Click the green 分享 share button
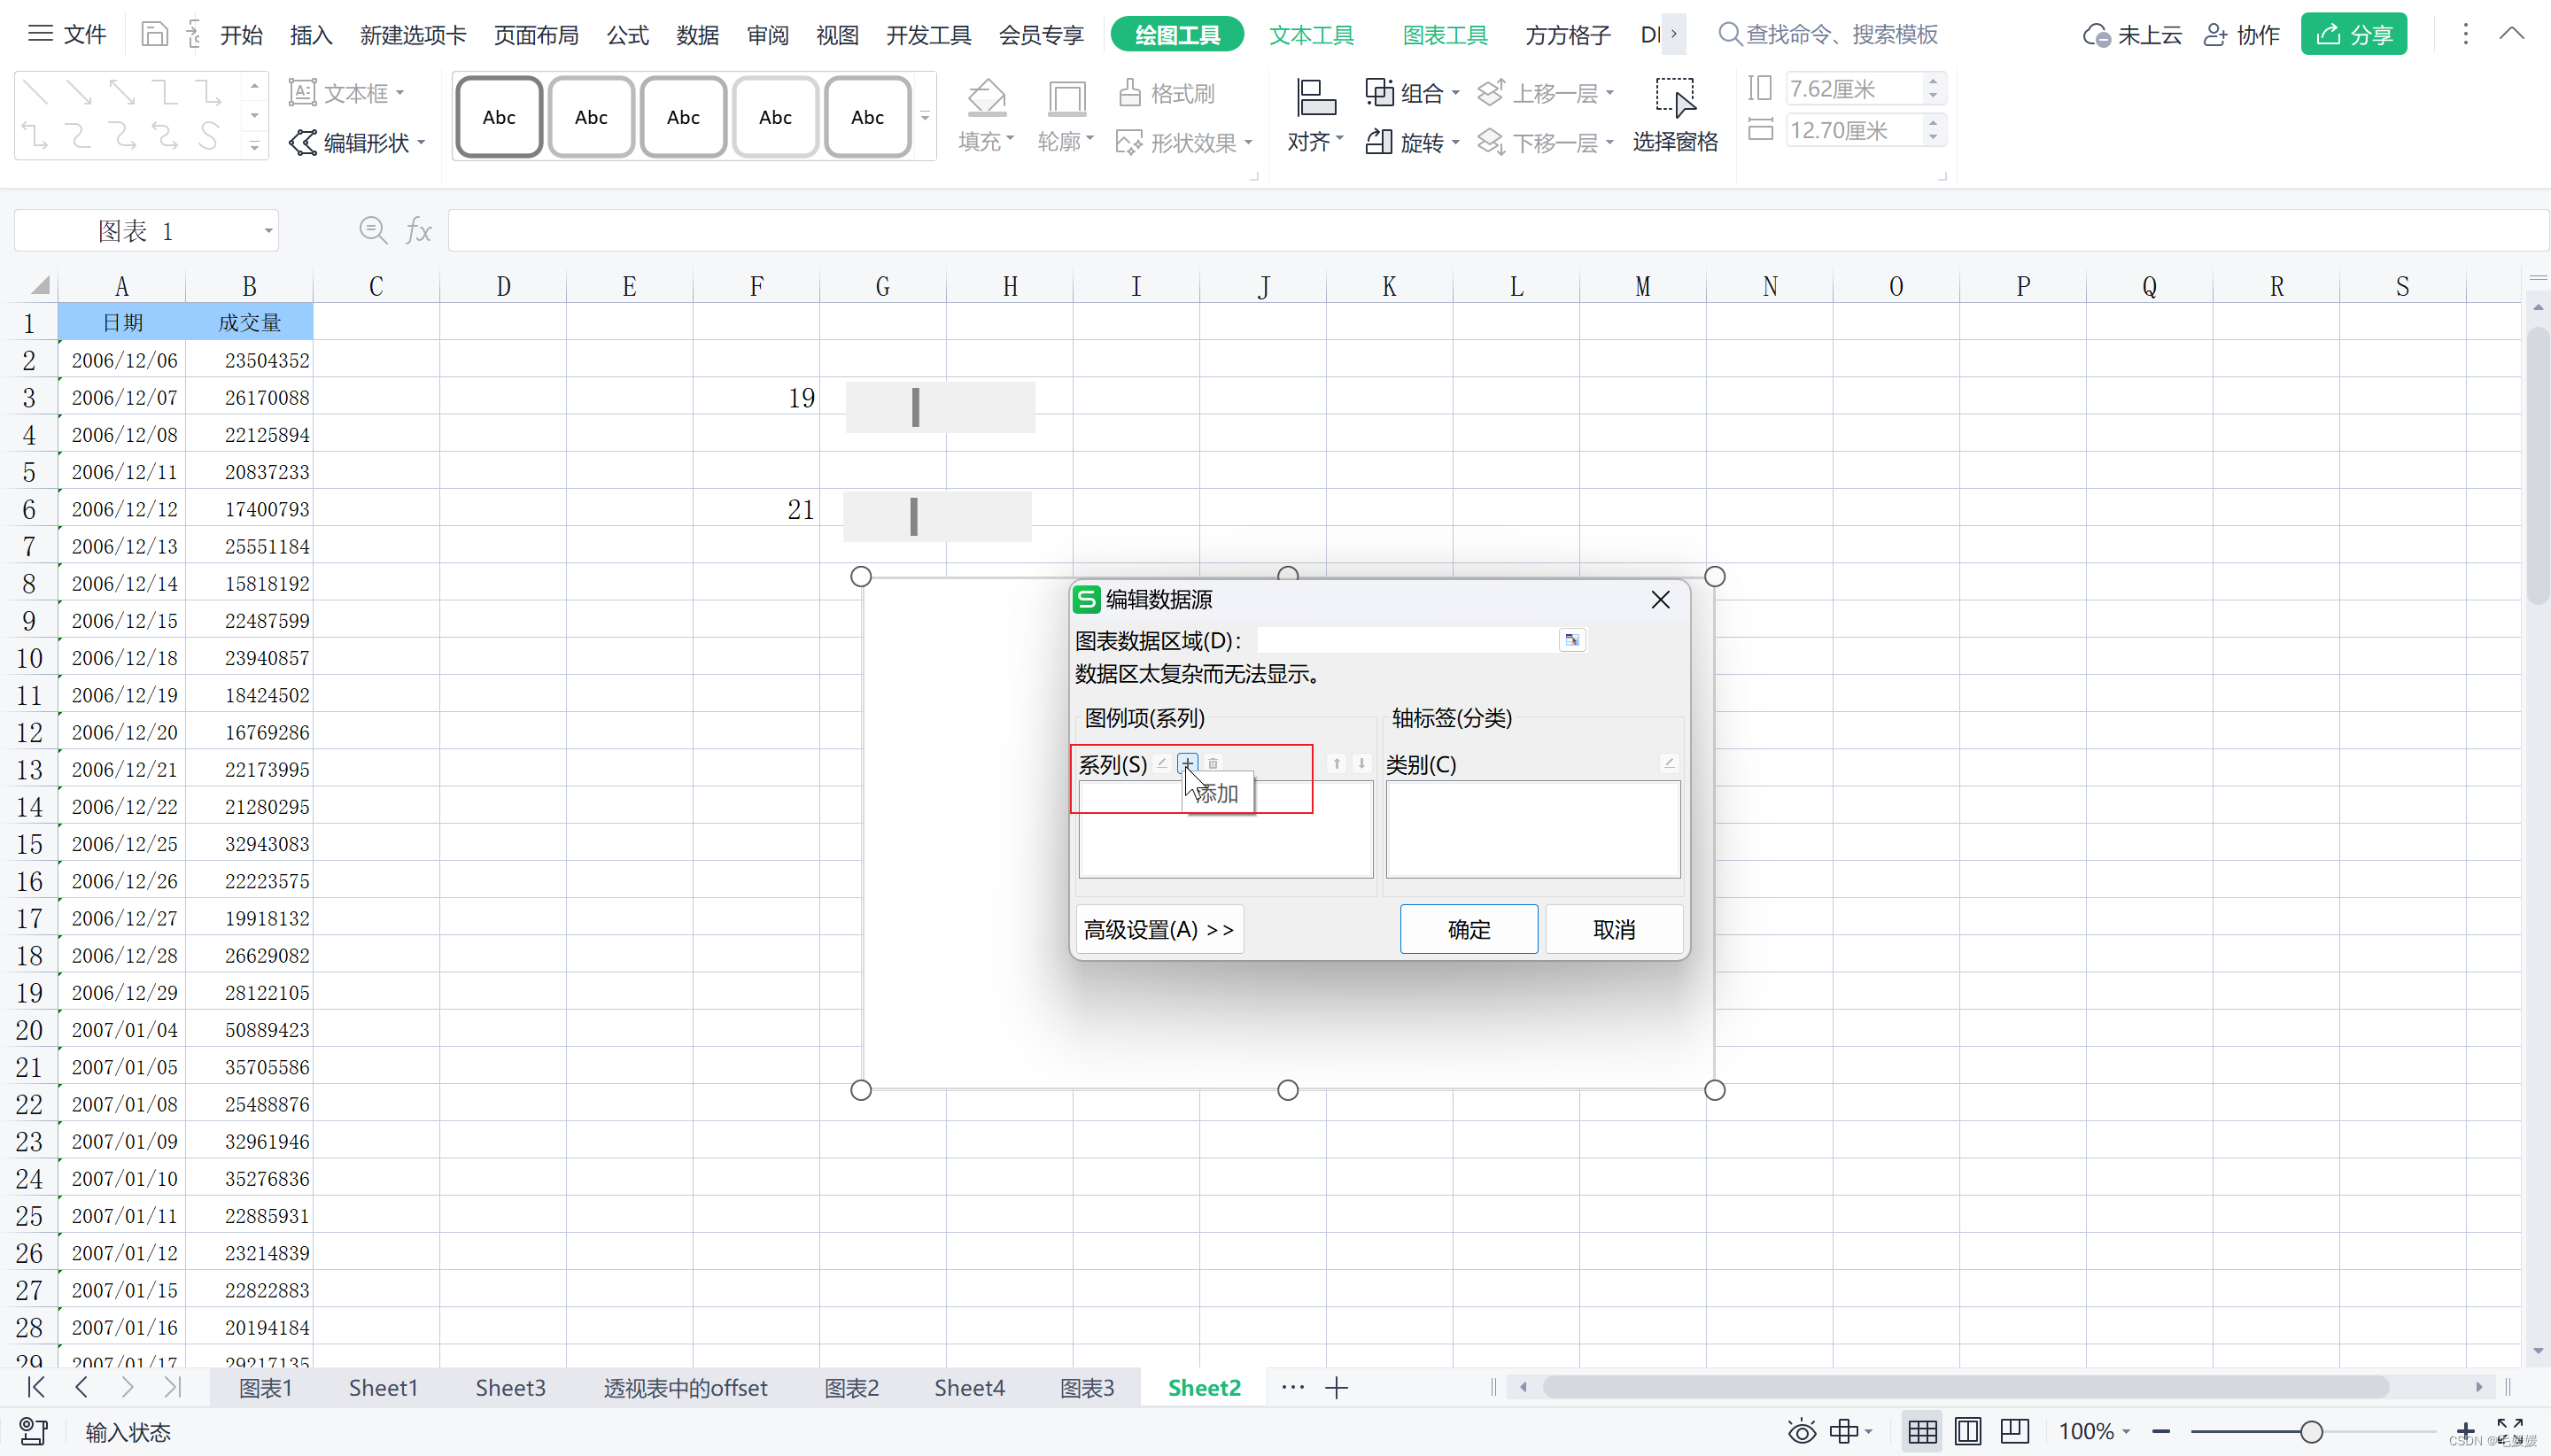This screenshot has height=1456, width=2551. pyautogui.click(x=2353, y=35)
